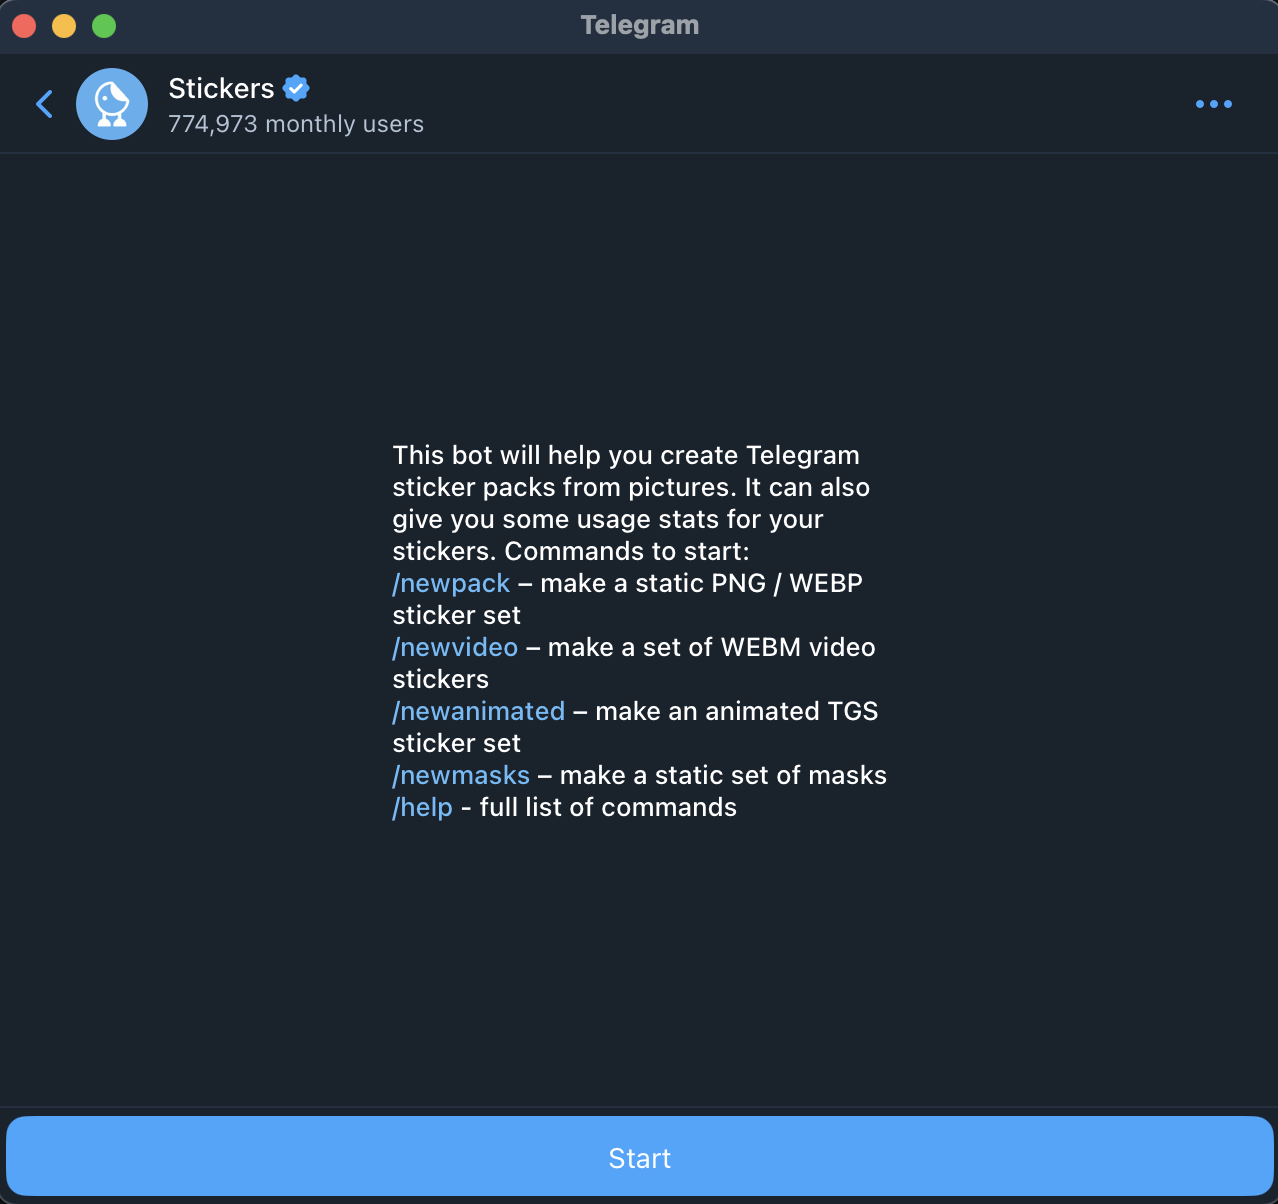This screenshot has height=1204, width=1278.
Task: Start the bot with the Start button
Action: click(639, 1157)
